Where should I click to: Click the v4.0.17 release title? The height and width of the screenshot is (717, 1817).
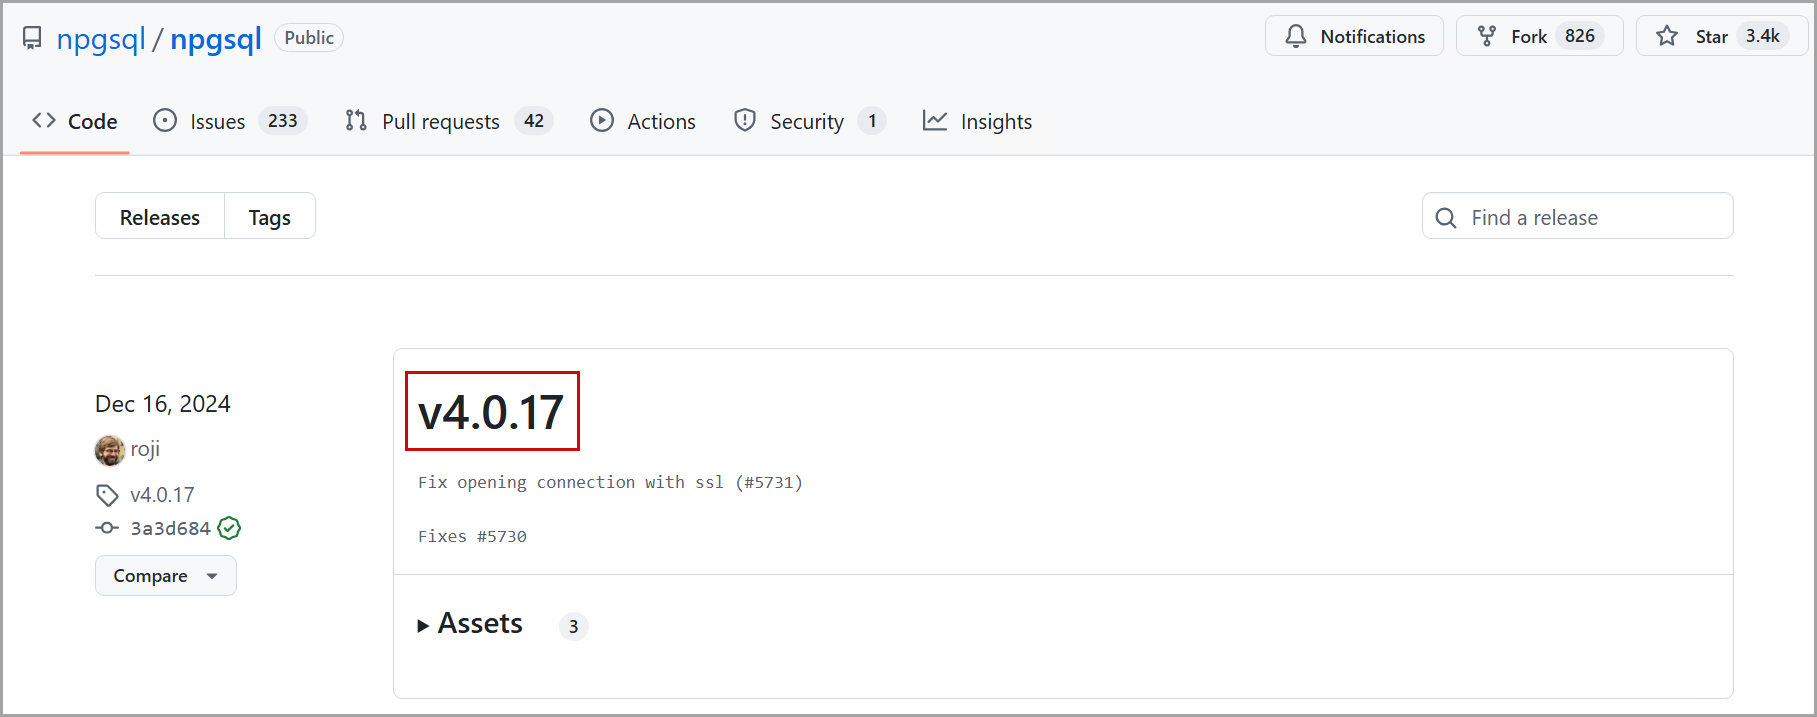[491, 412]
